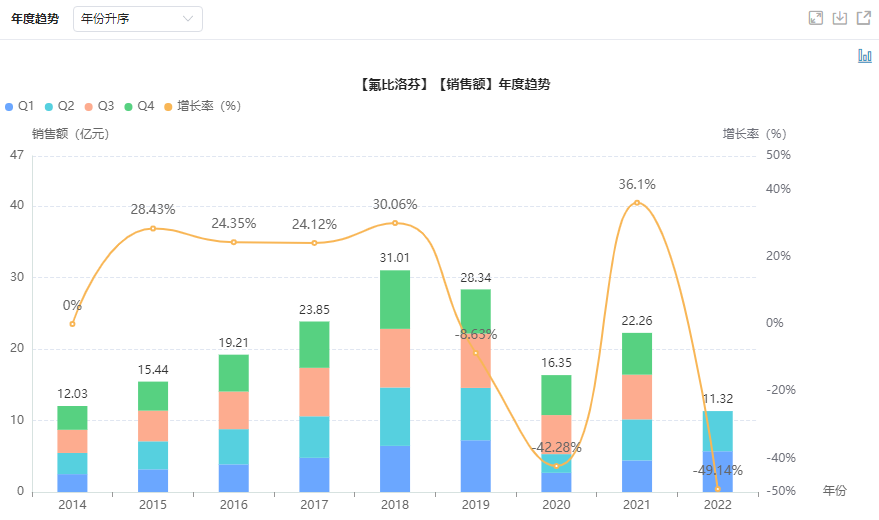The image size is (879, 520).
Task: Click the blue bar chart type icon
Action: (x=864, y=56)
